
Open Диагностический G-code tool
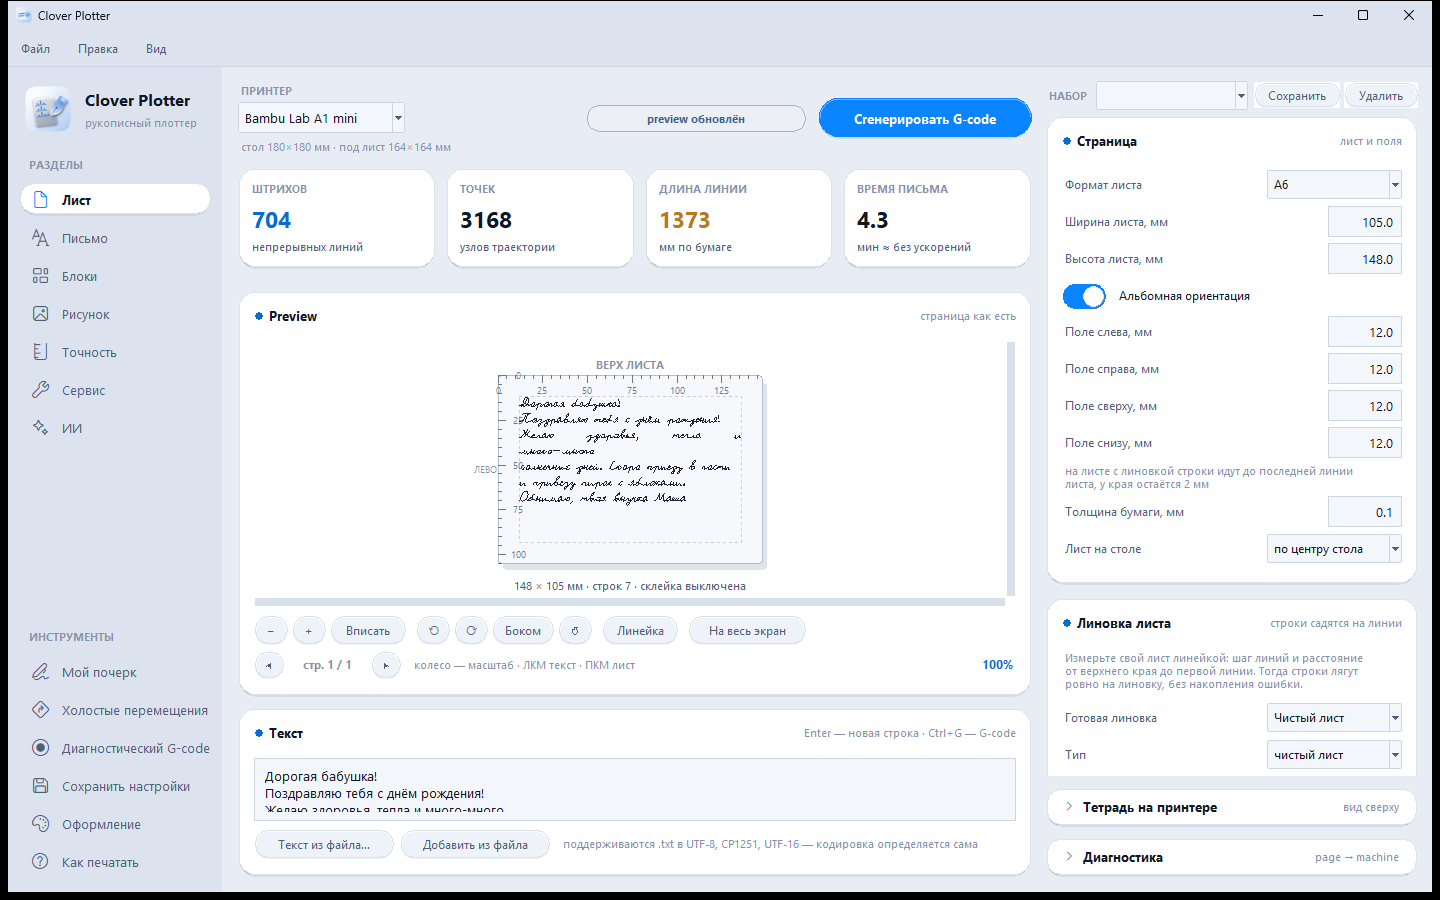[x=115, y=748]
